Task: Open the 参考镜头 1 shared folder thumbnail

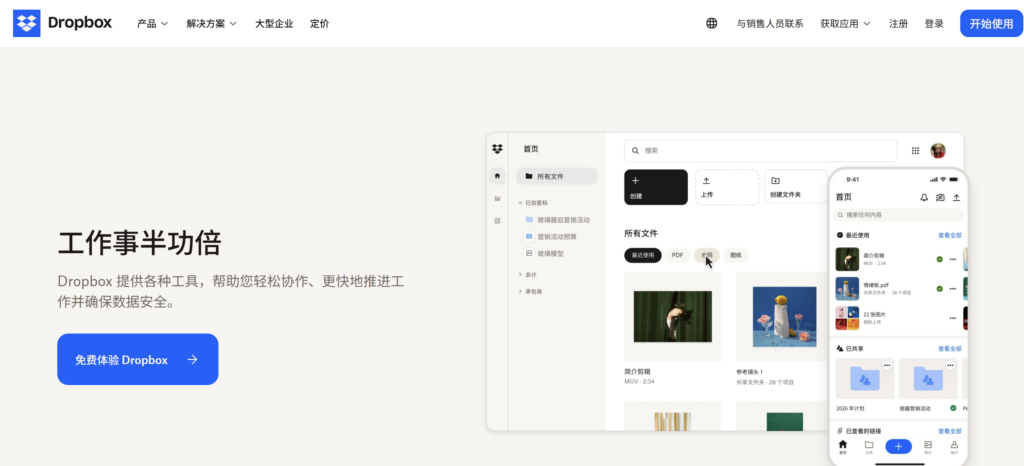Action: (x=784, y=317)
